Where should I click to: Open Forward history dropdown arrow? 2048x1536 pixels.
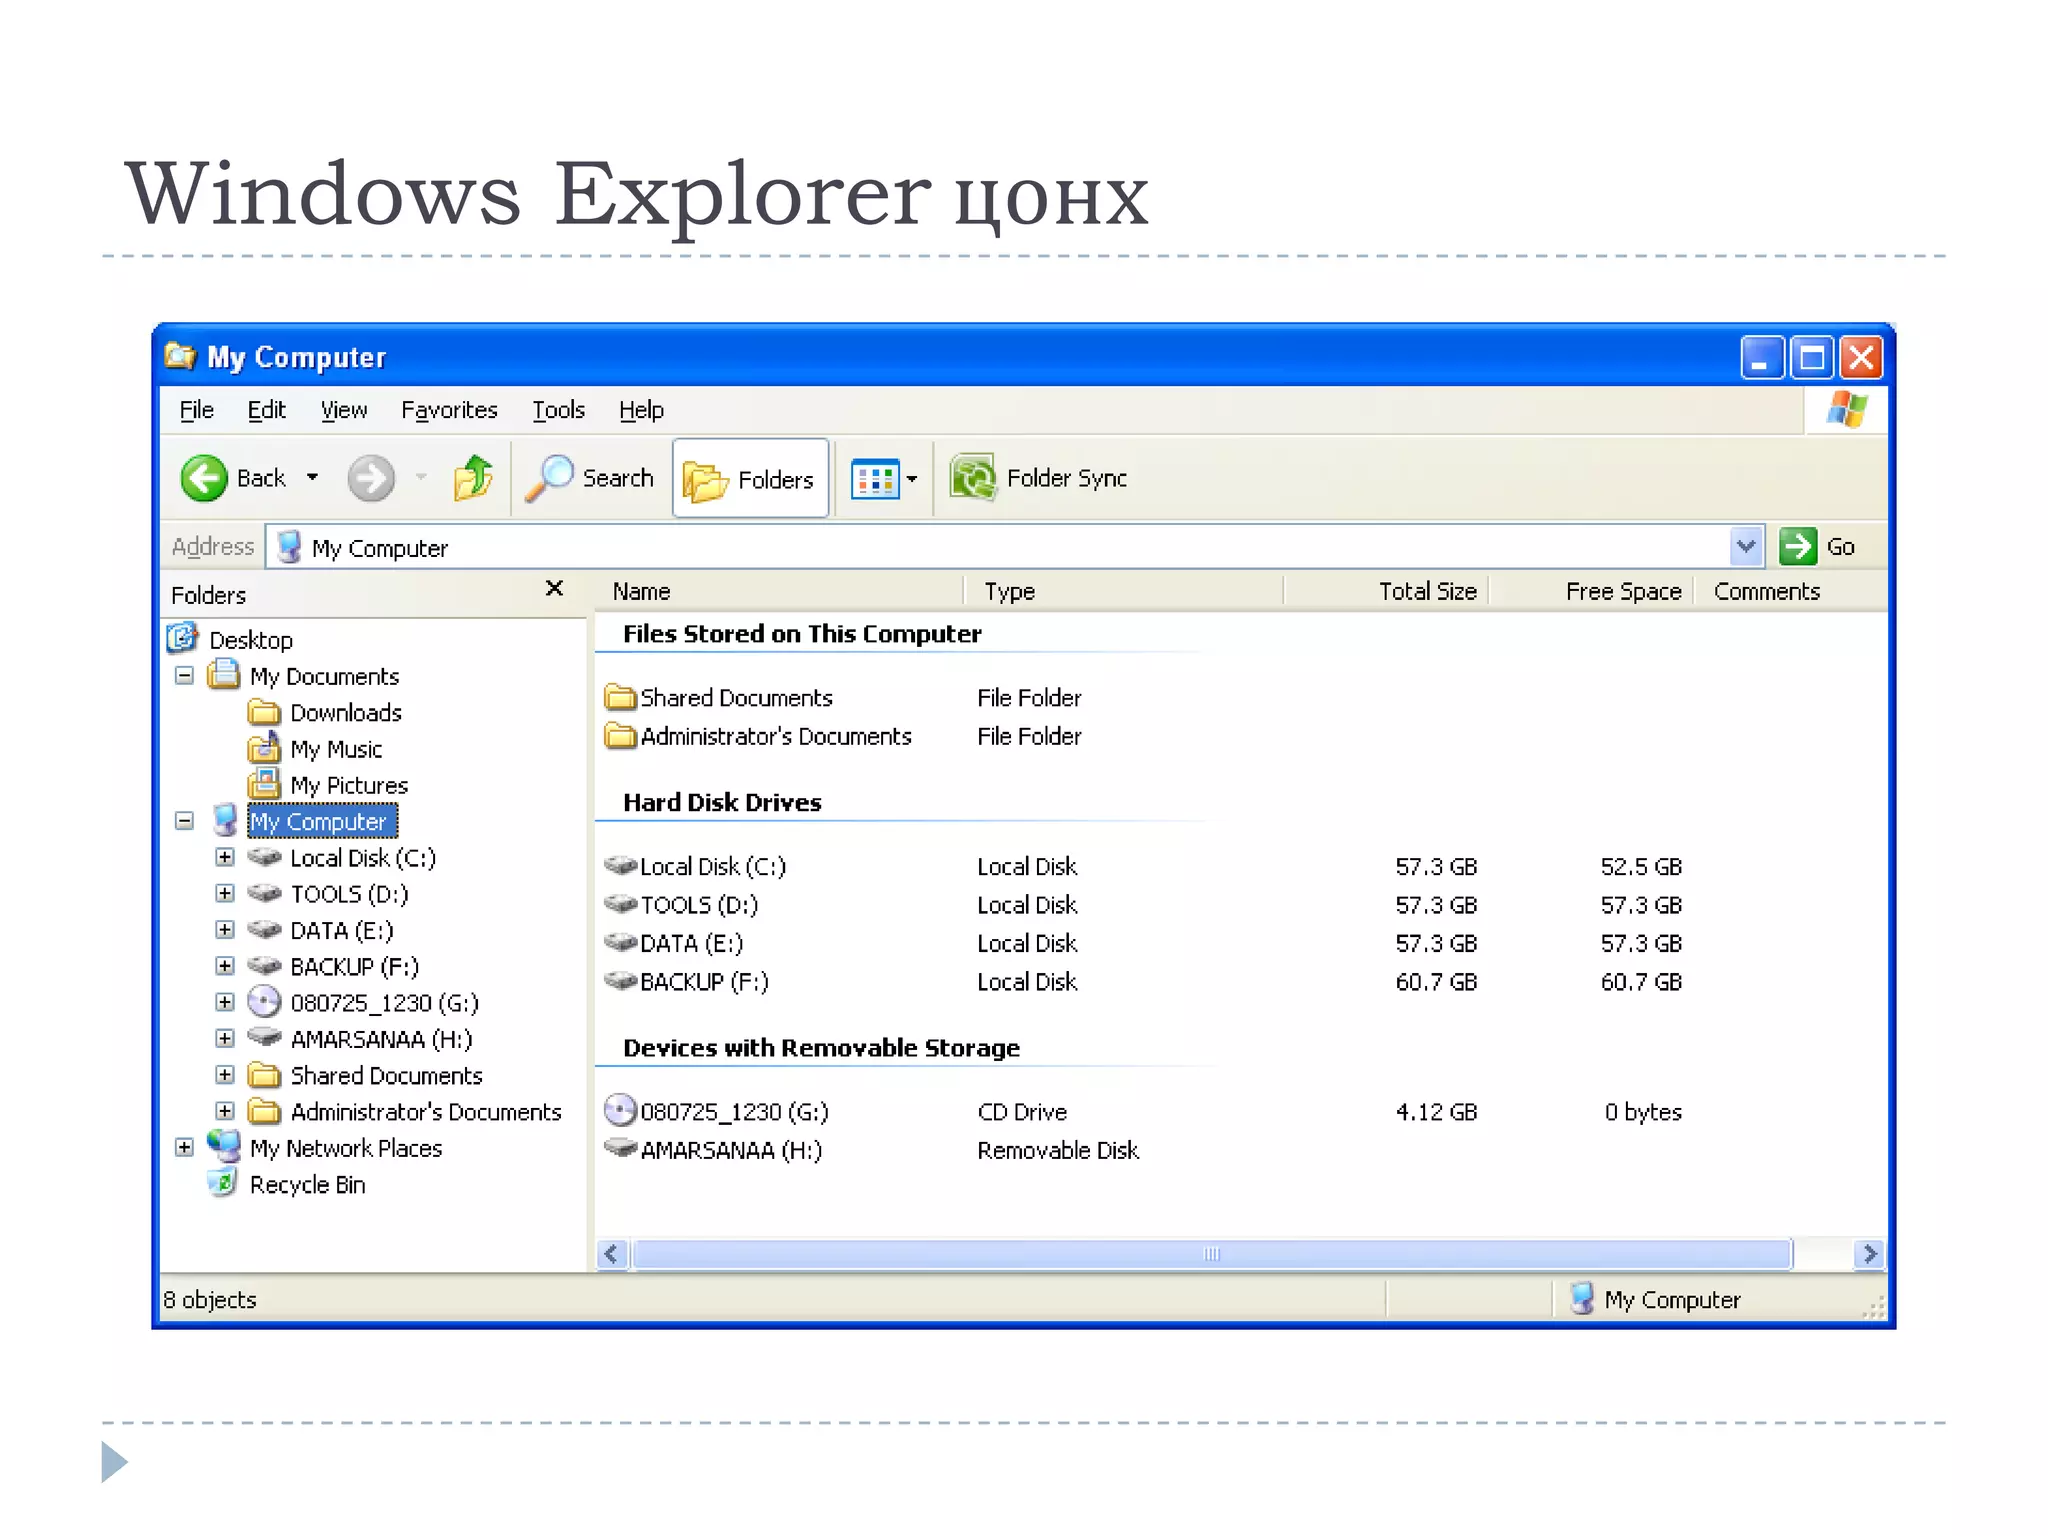pyautogui.click(x=421, y=478)
